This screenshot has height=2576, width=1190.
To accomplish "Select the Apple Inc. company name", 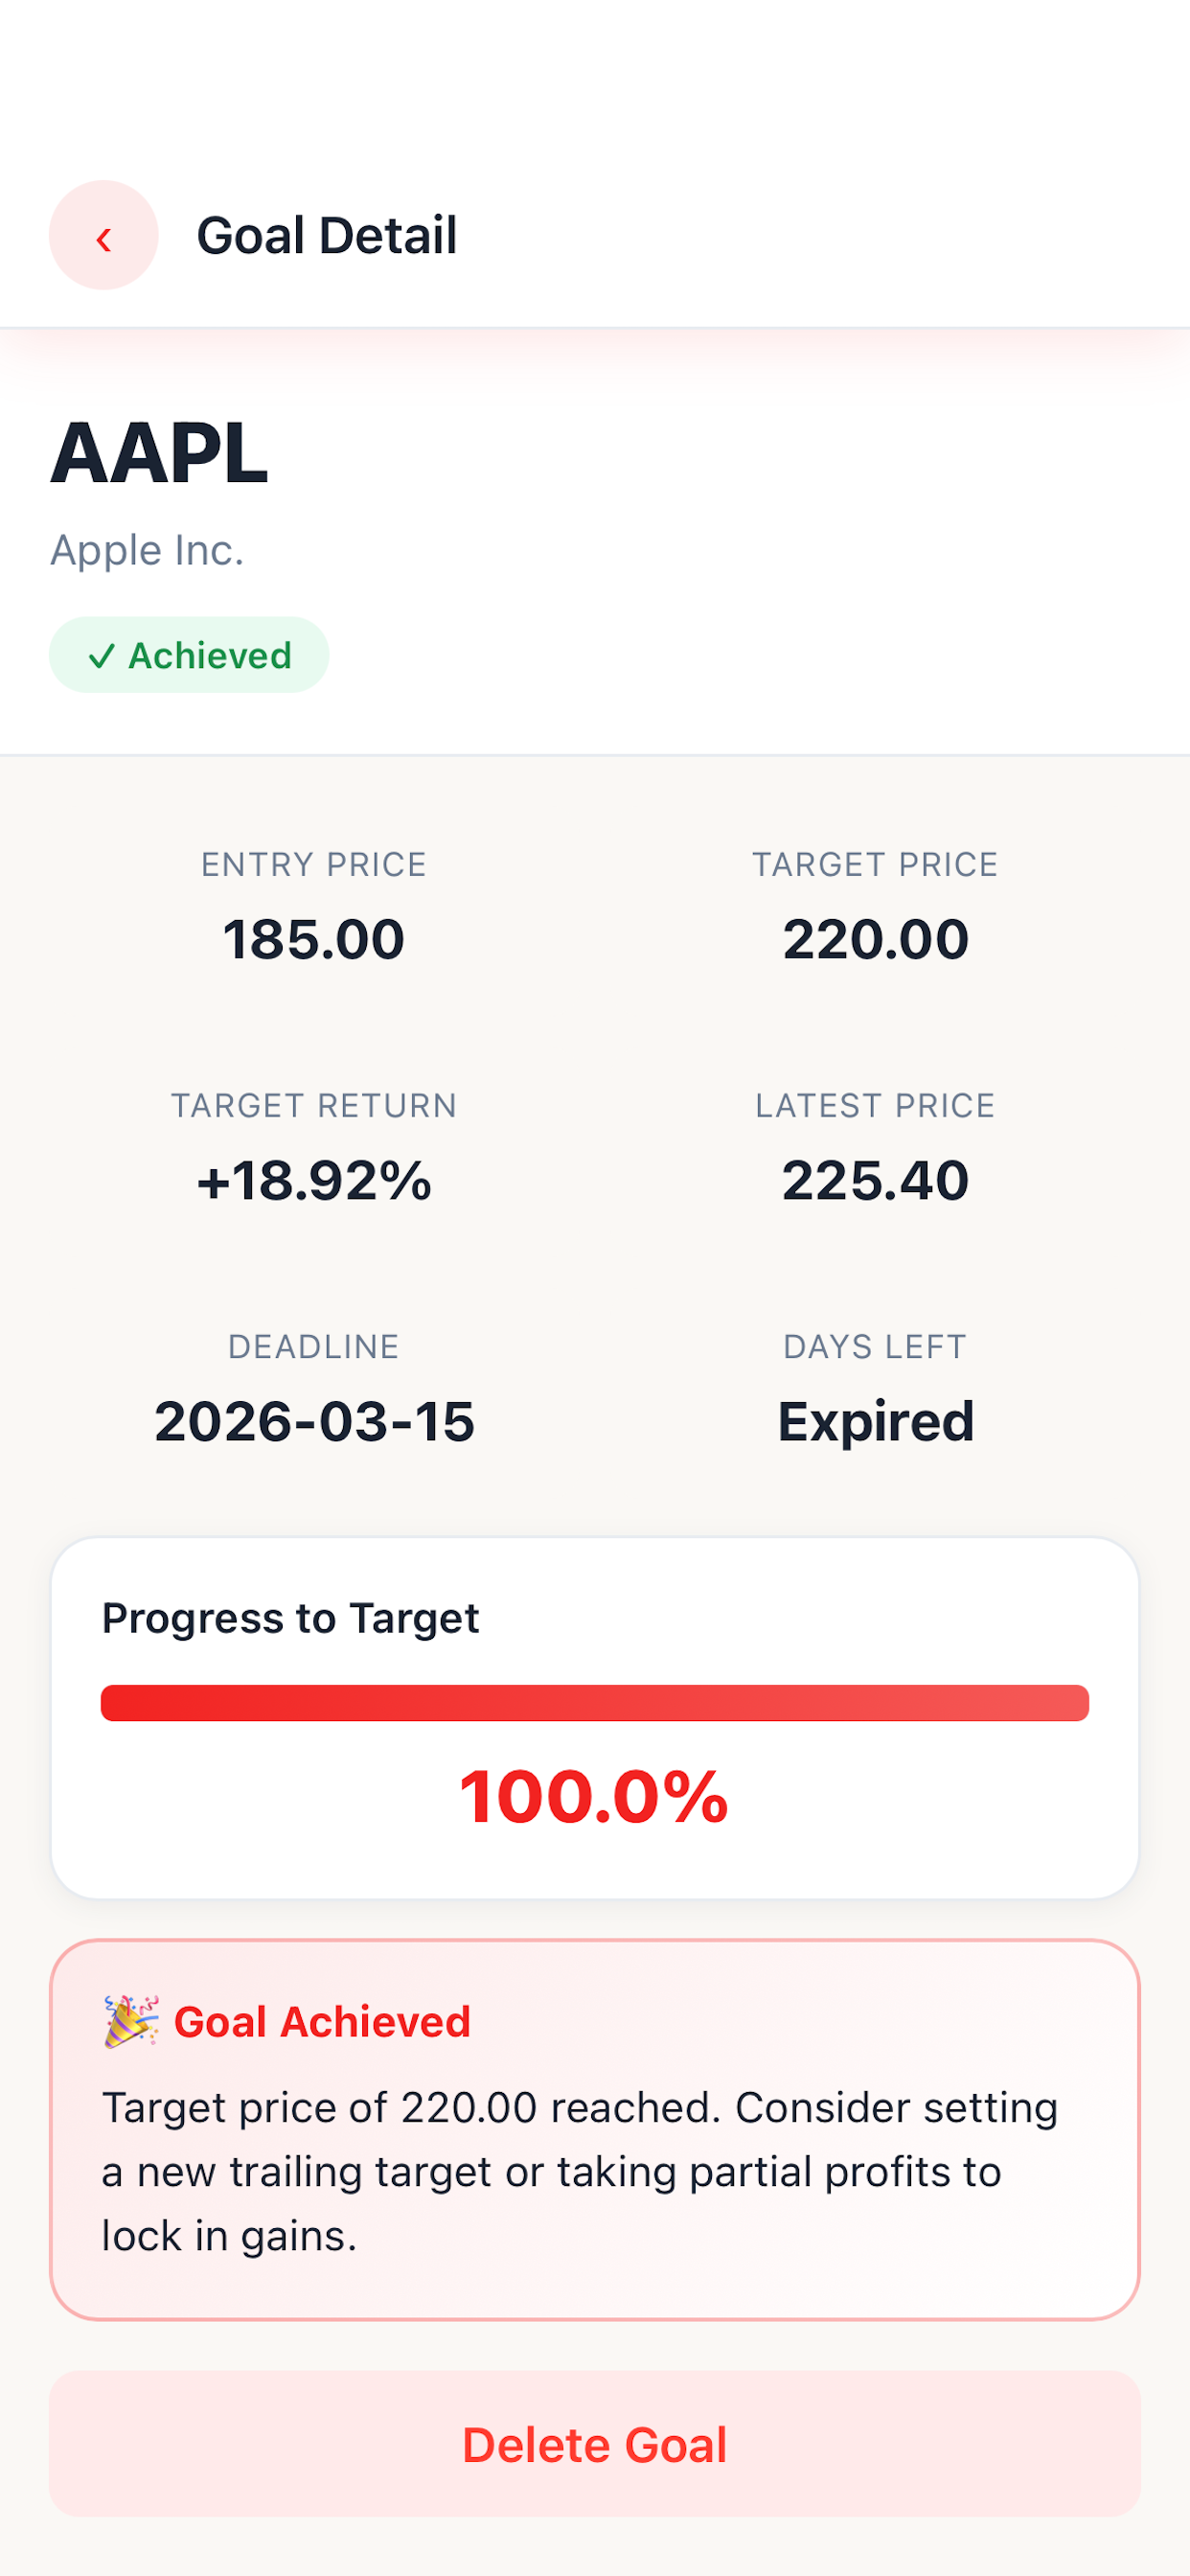I will pos(147,550).
